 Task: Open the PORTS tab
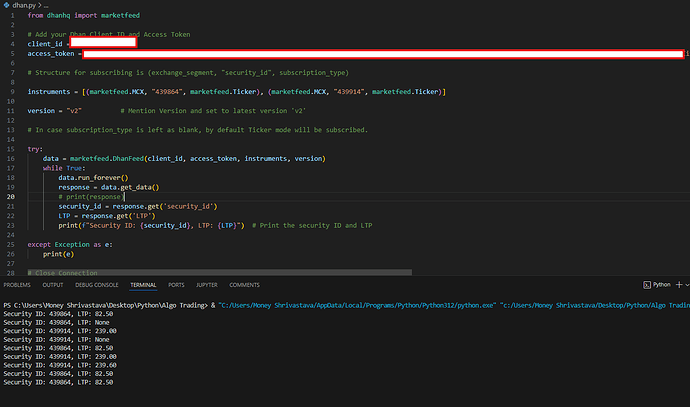click(x=176, y=285)
